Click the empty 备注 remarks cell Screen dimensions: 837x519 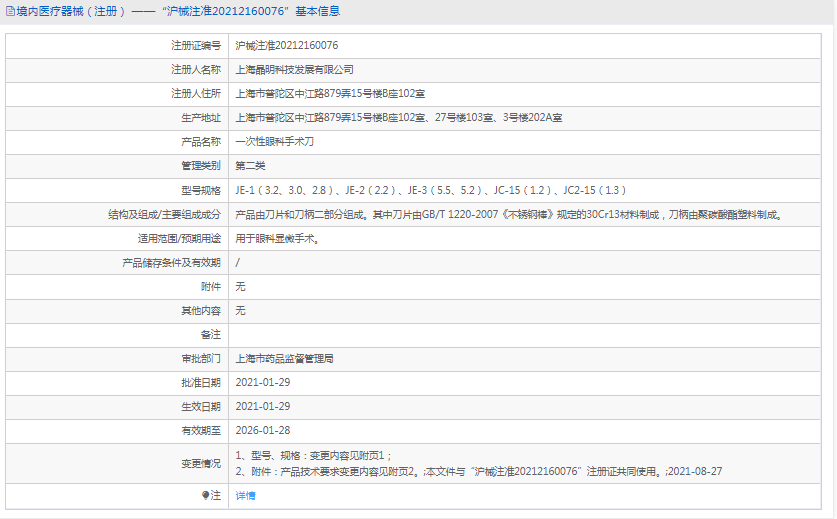coord(528,334)
